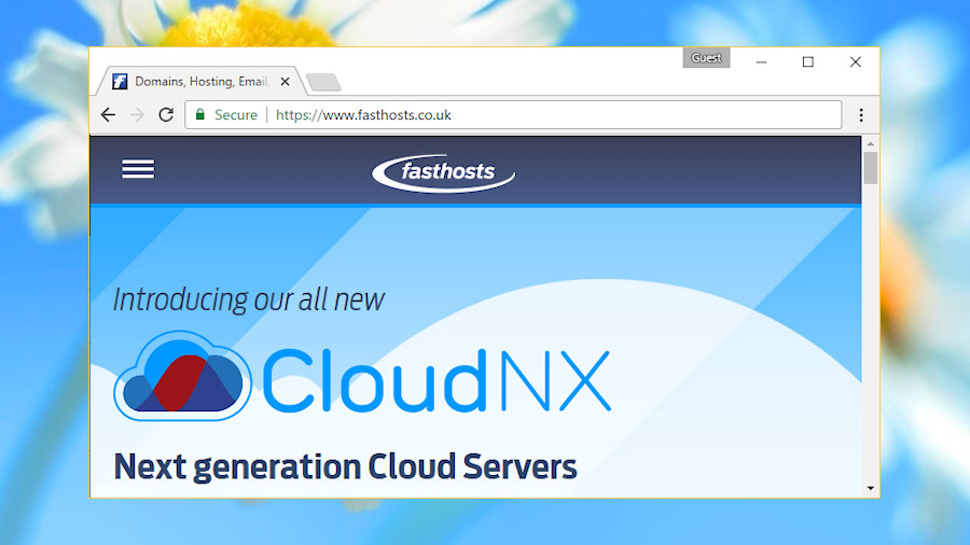Close the browser window

pos(855,62)
